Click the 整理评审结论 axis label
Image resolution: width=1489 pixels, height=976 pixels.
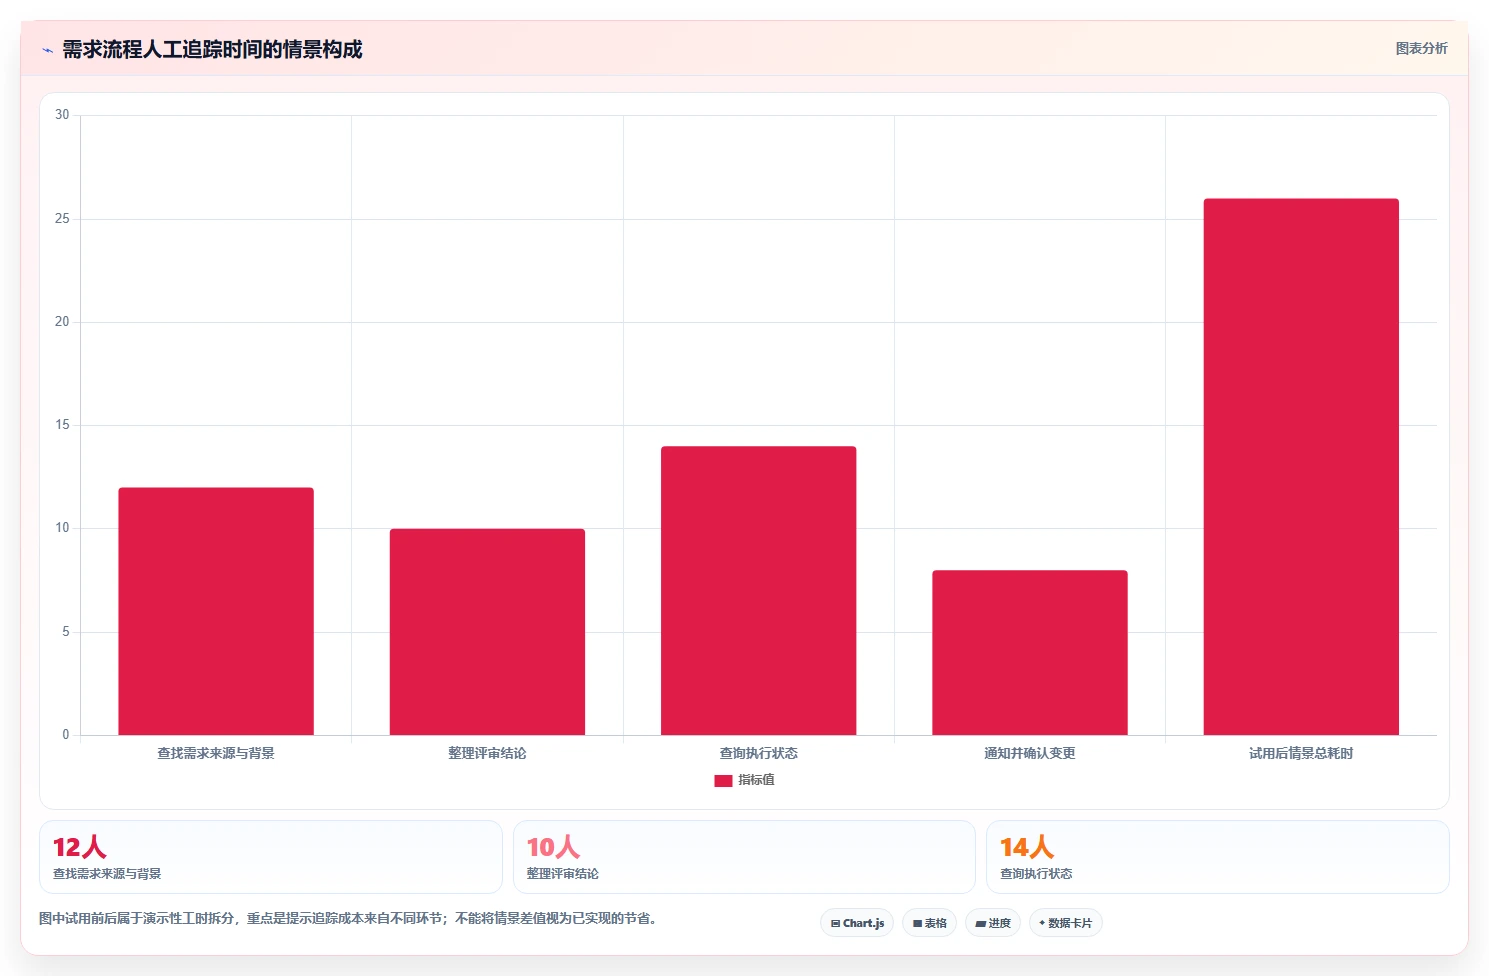pos(487,753)
